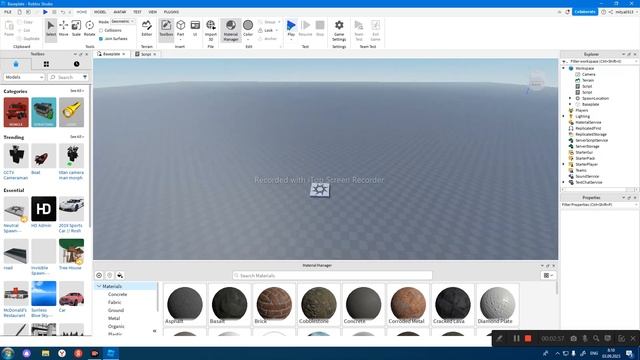Choose the Rotate tool
The height and width of the screenshot is (360, 640).
point(89,29)
